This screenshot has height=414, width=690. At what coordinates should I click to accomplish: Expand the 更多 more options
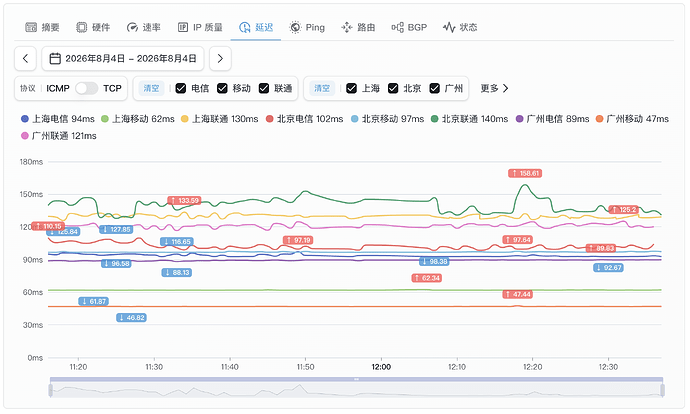pyautogui.click(x=494, y=88)
